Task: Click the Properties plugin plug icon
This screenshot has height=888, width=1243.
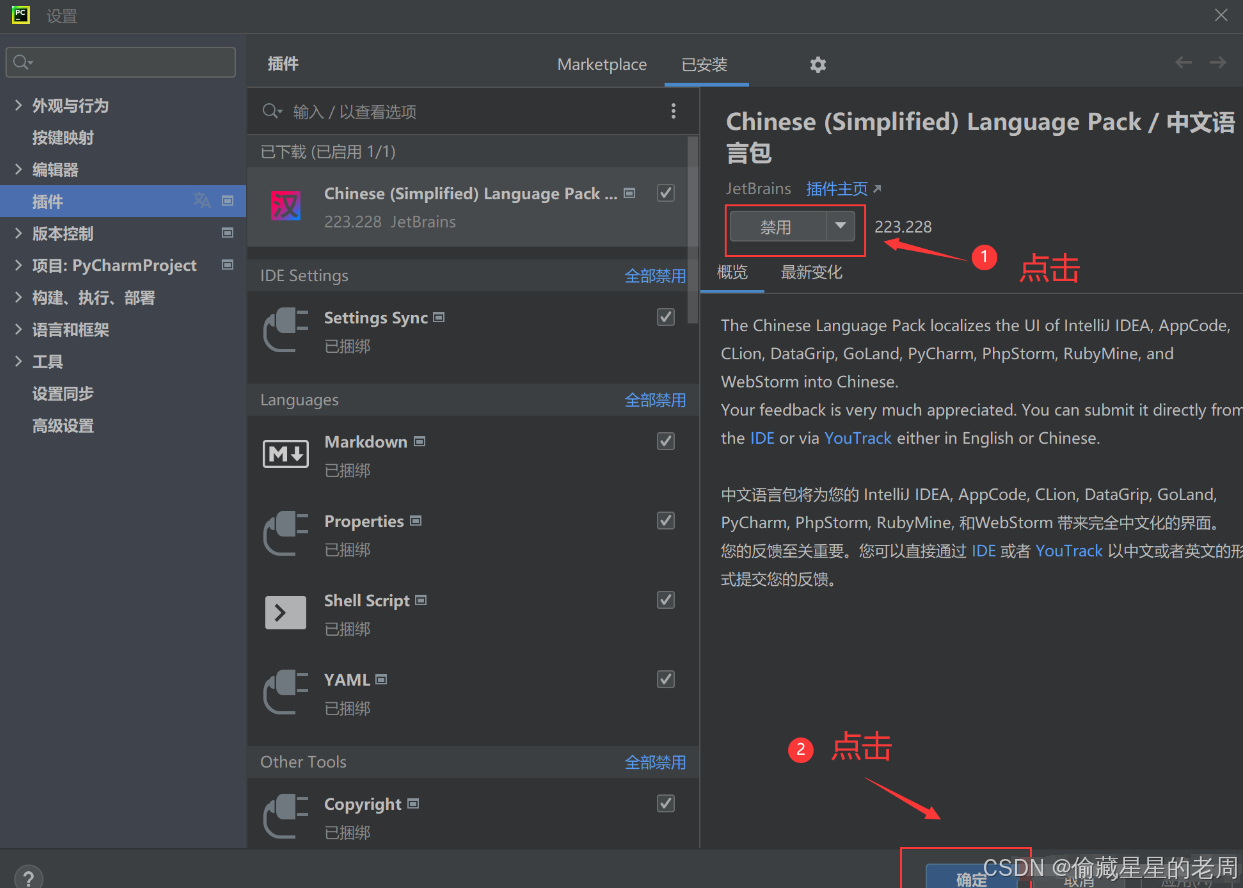Action: [x=286, y=534]
